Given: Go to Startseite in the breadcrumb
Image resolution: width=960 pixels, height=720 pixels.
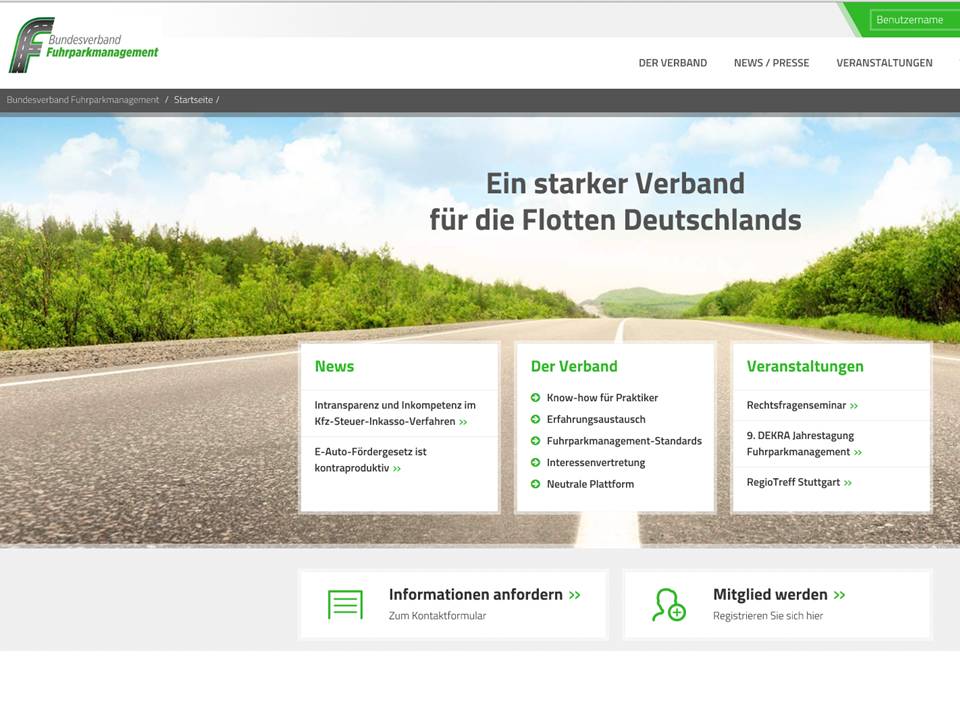Looking at the screenshot, I should point(192,100).
